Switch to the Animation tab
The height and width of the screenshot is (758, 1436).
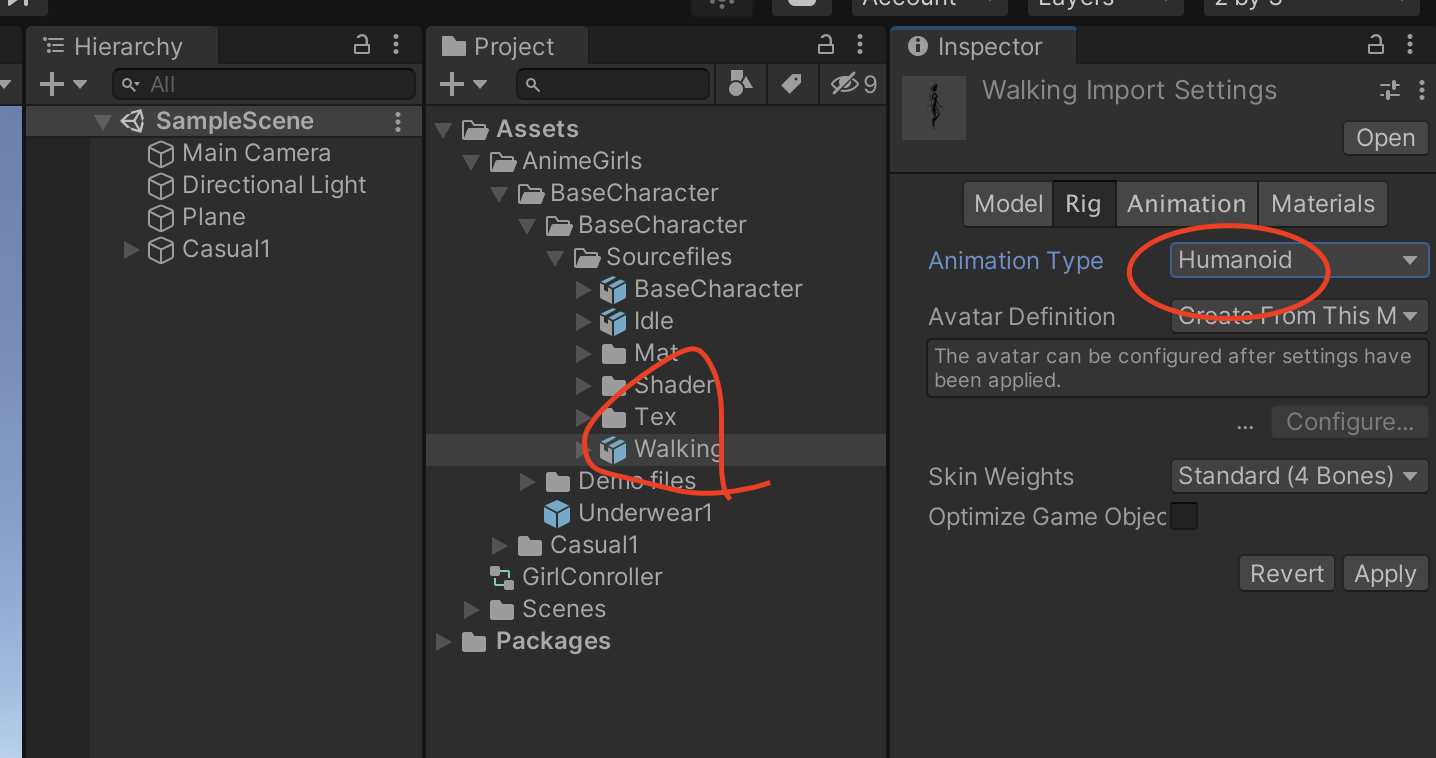pos(1187,204)
